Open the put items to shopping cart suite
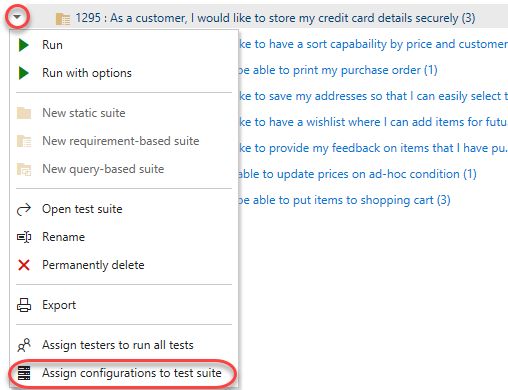Viewport: 508px width, 390px height. coord(345,200)
